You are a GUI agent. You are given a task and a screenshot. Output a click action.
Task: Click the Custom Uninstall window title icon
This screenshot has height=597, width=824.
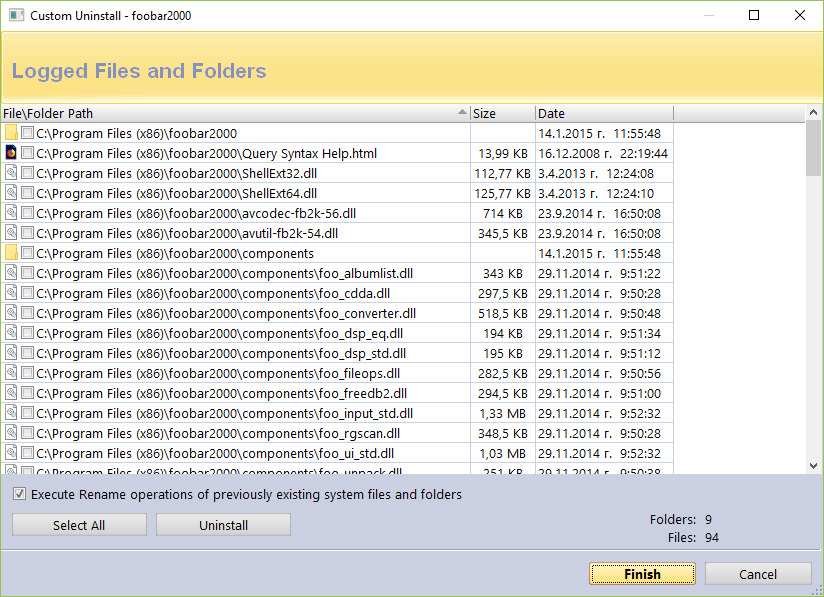(16, 15)
